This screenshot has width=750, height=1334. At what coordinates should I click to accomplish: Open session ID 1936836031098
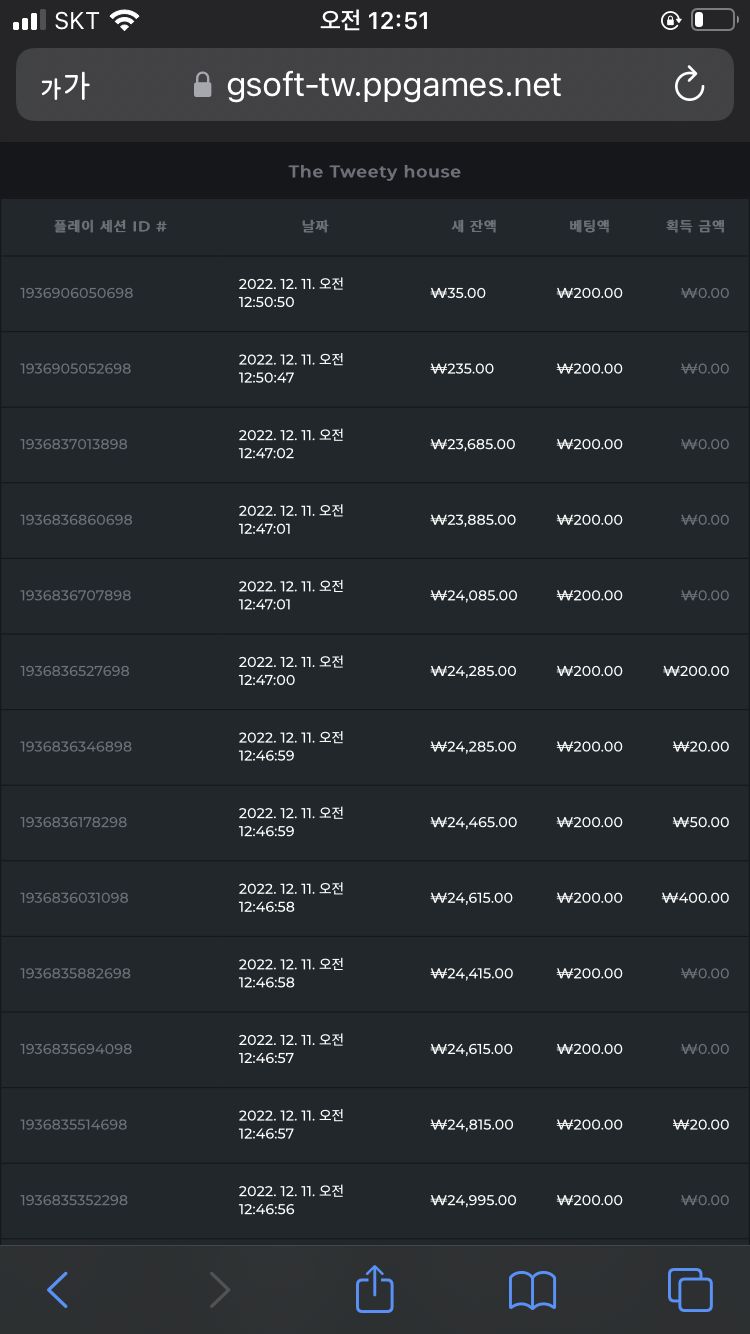click(x=75, y=898)
